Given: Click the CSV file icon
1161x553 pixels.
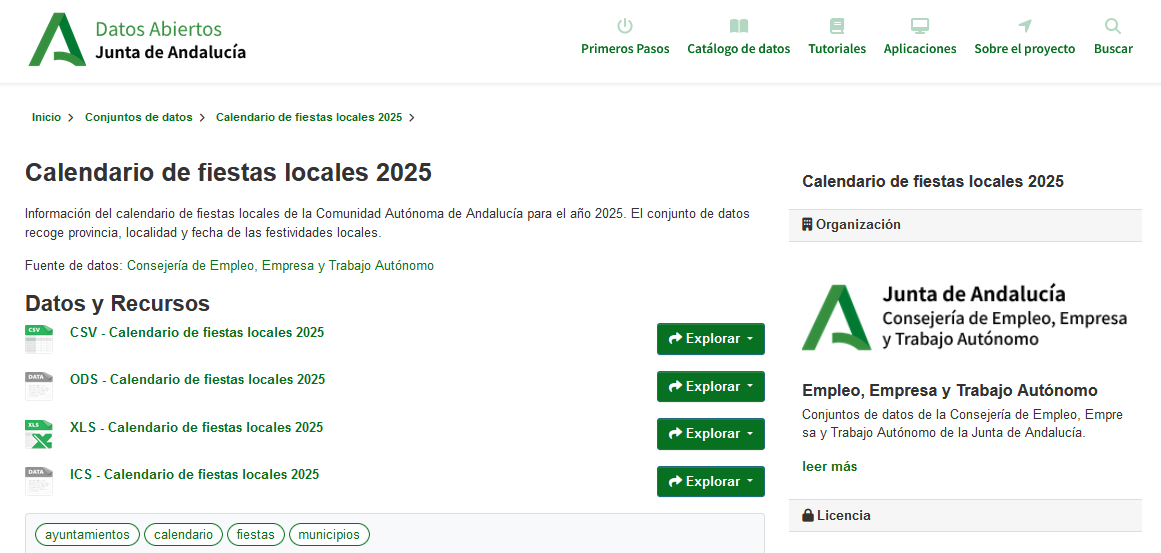Looking at the screenshot, I should (39, 339).
